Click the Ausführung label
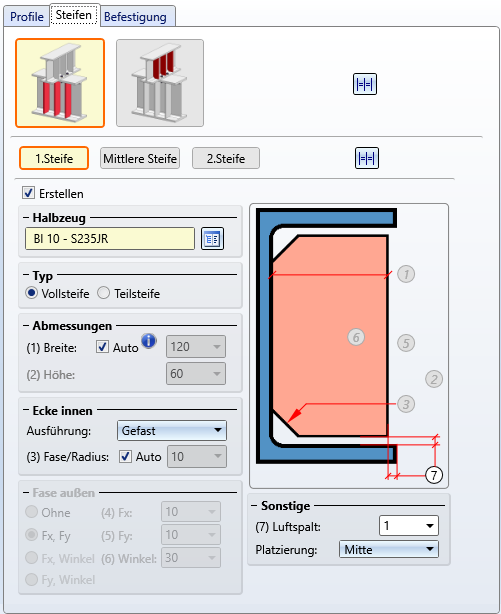This screenshot has width=501, height=614. point(59,431)
